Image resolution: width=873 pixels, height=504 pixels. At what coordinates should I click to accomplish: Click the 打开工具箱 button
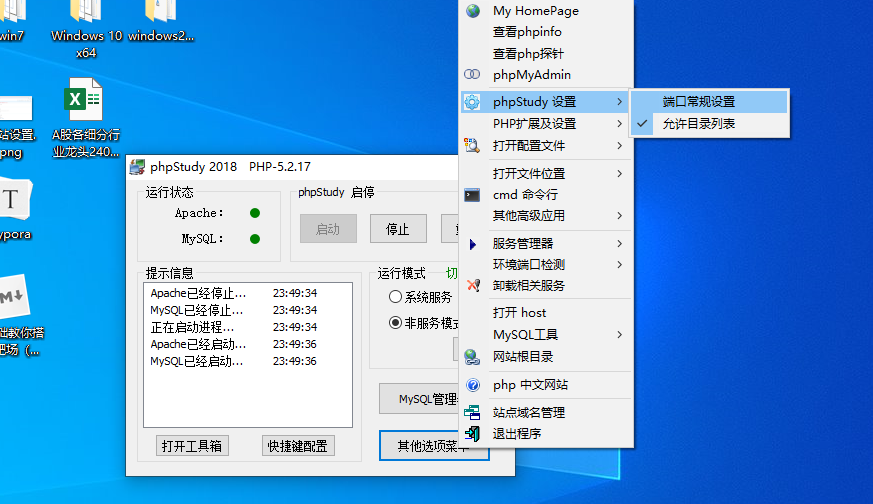click(192, 446)
